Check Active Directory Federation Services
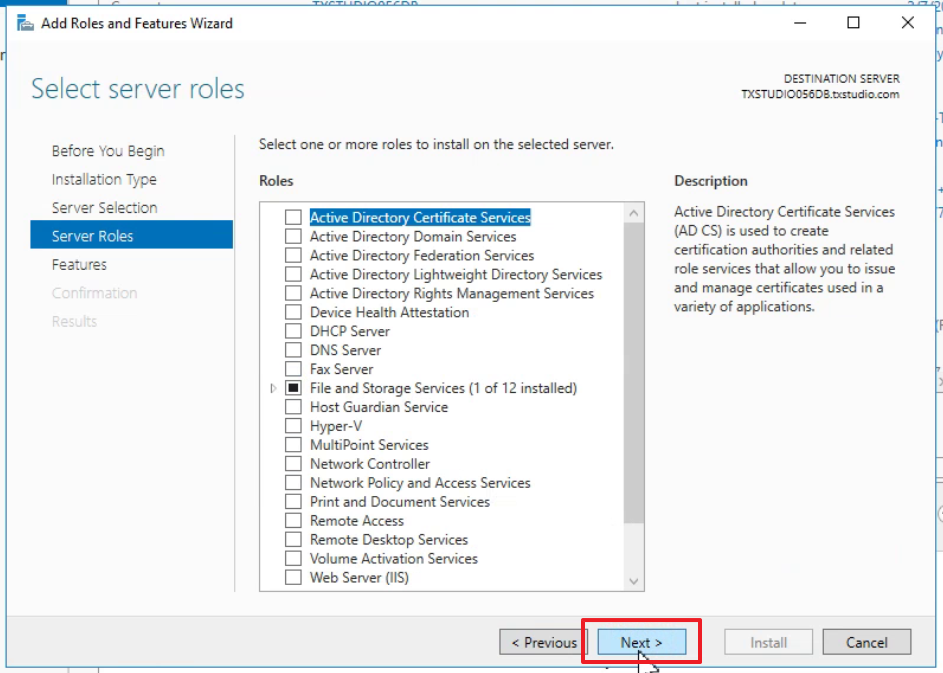943x673 pixels. (x=293, y=255)
